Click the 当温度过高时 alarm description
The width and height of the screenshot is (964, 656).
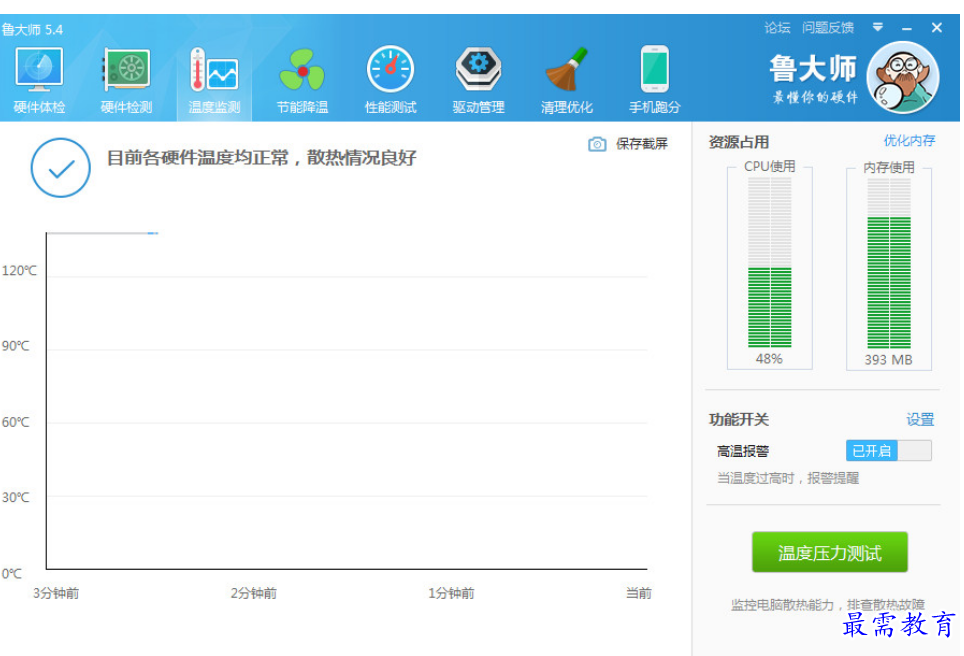(788, 478)
